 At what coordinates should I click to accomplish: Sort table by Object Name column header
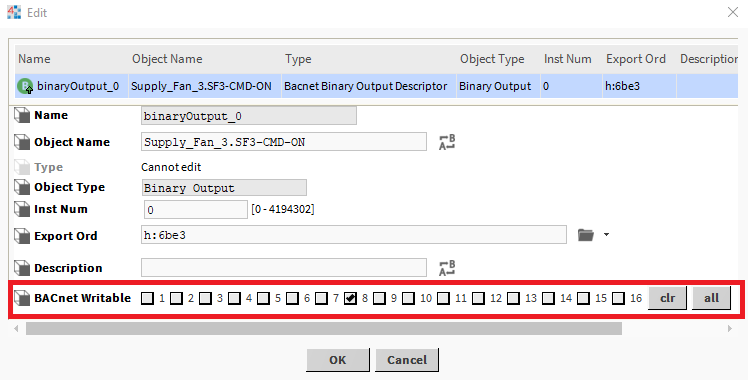tap(167, 59)
